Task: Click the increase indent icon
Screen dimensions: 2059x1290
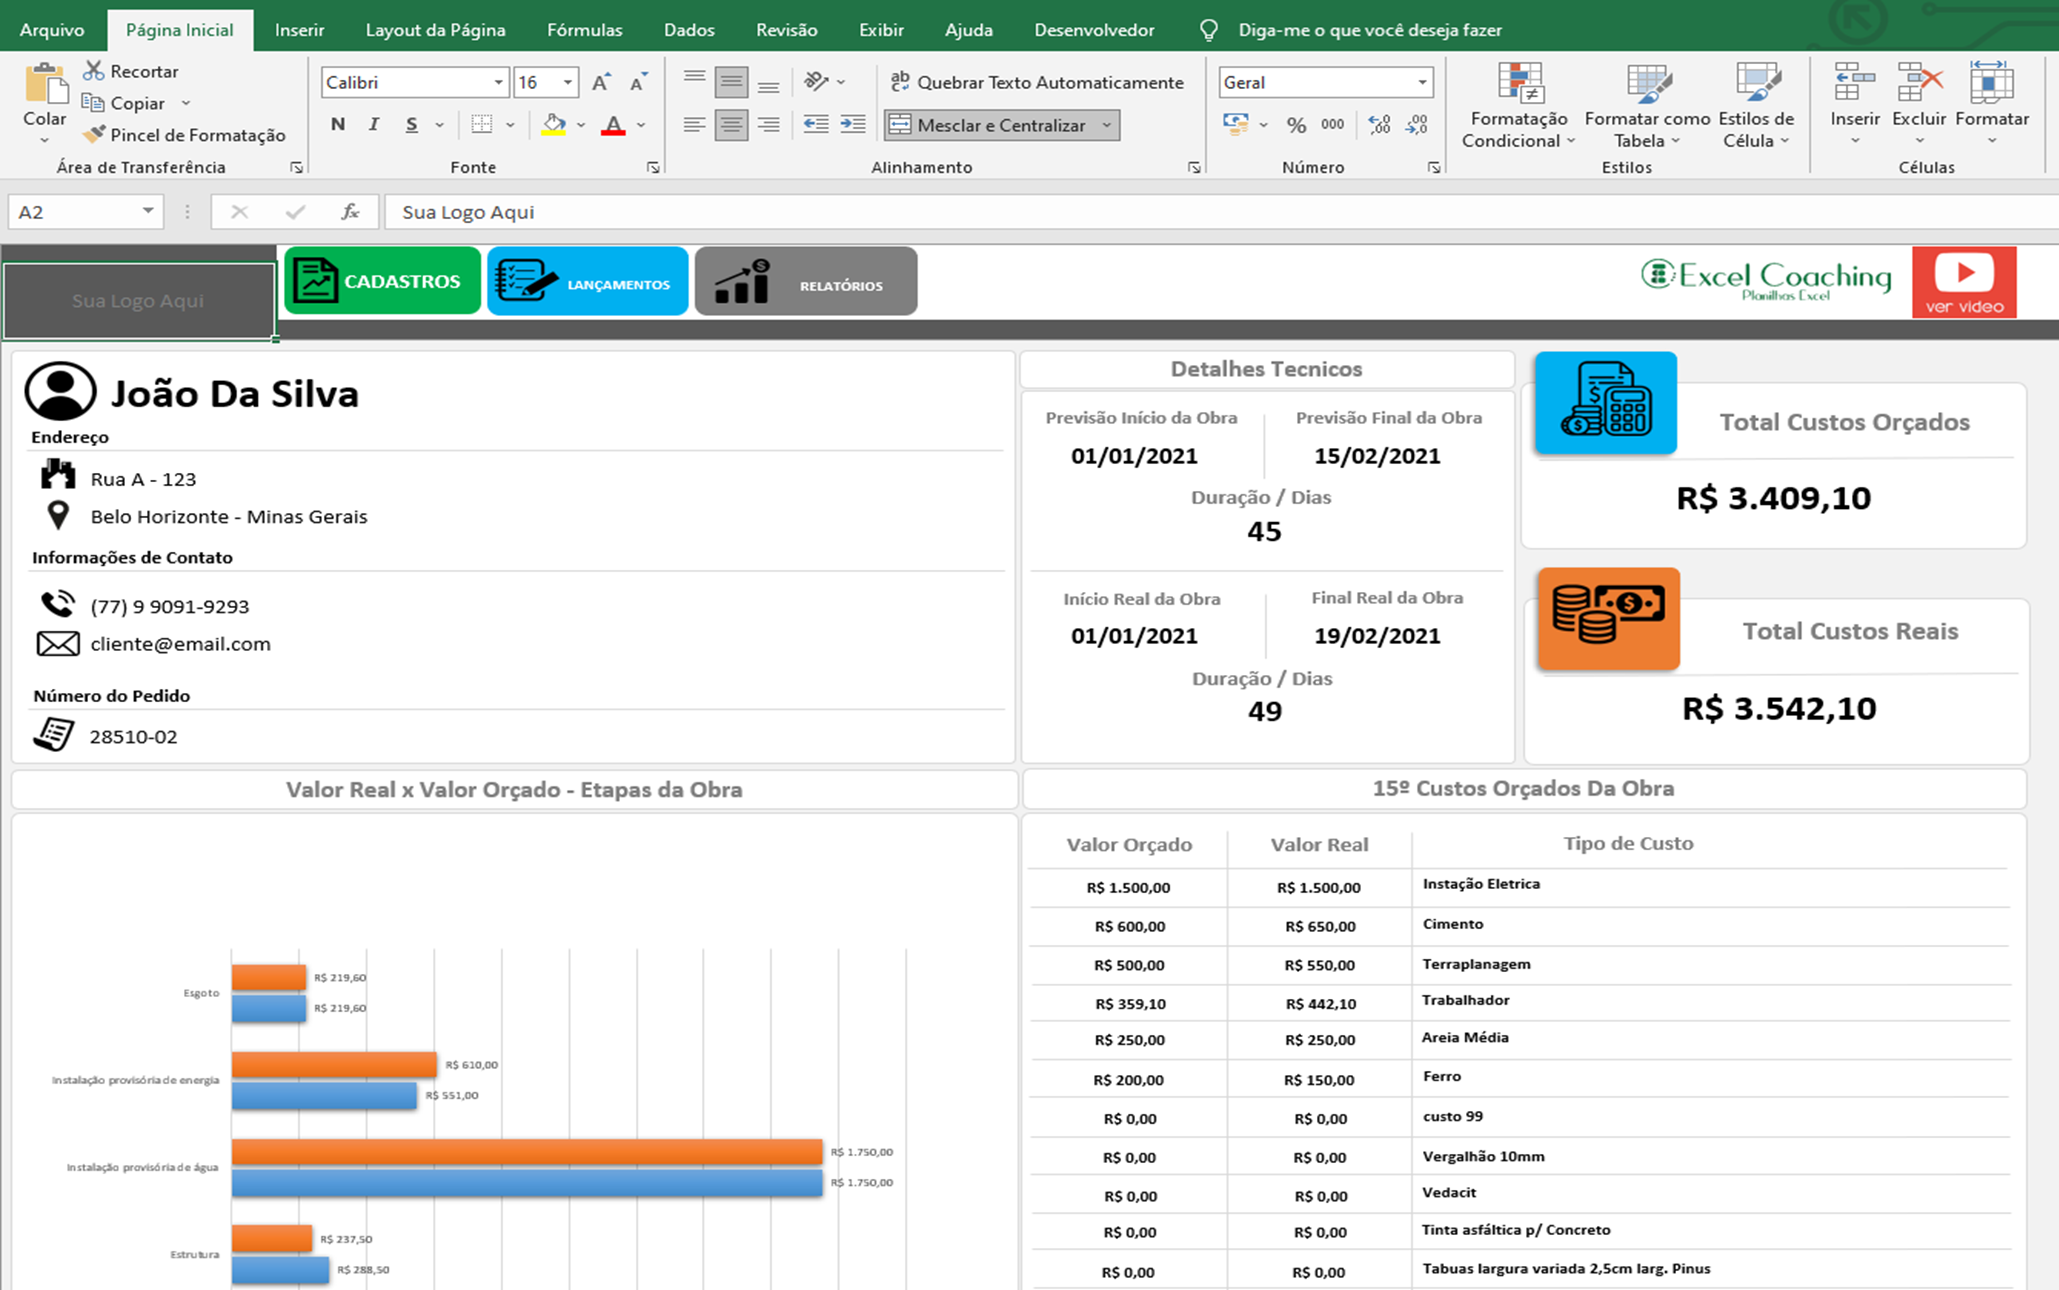Action: pyautogui.click(x=852, y=125)
